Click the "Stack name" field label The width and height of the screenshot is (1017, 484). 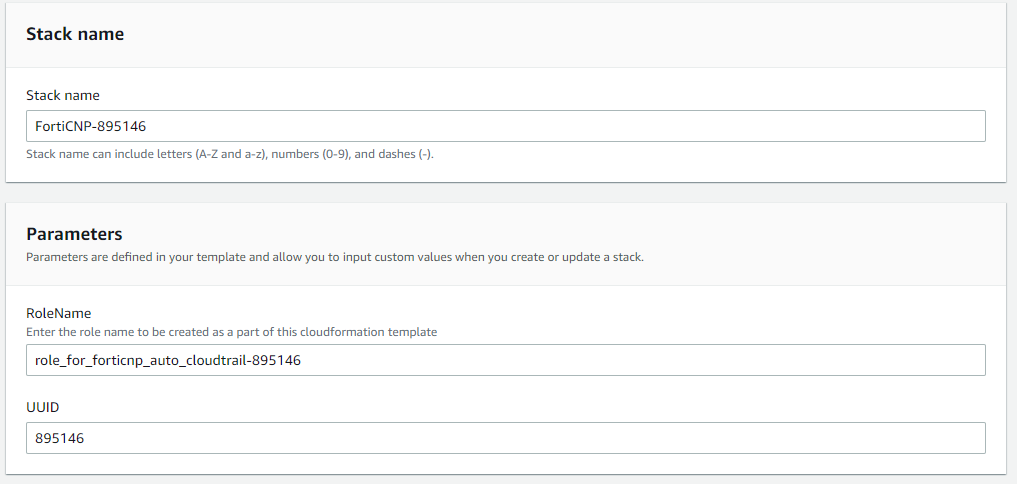63,96
